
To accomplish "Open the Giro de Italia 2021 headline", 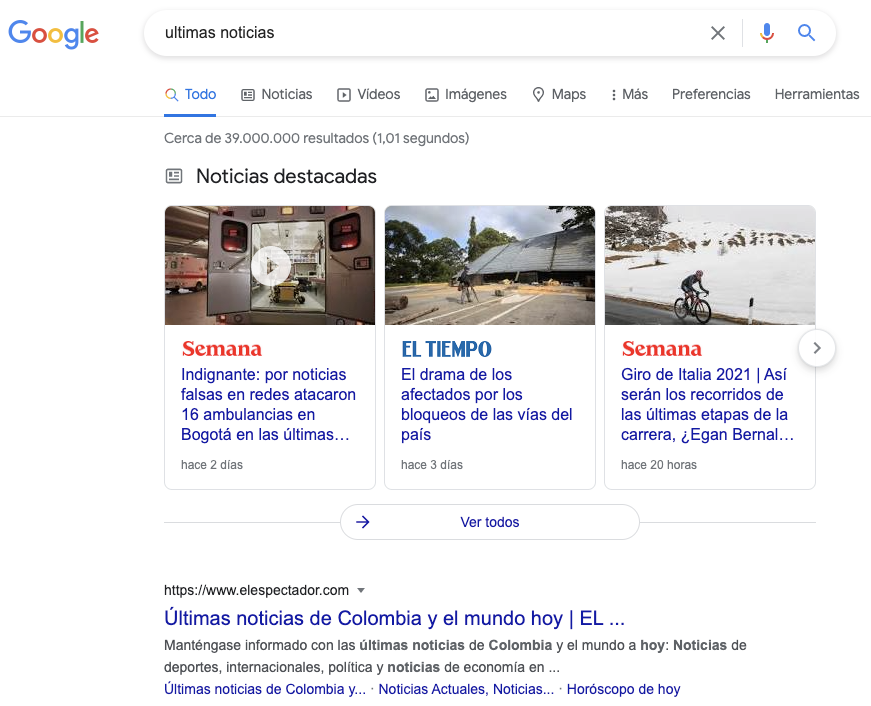I will click(707, 404).
